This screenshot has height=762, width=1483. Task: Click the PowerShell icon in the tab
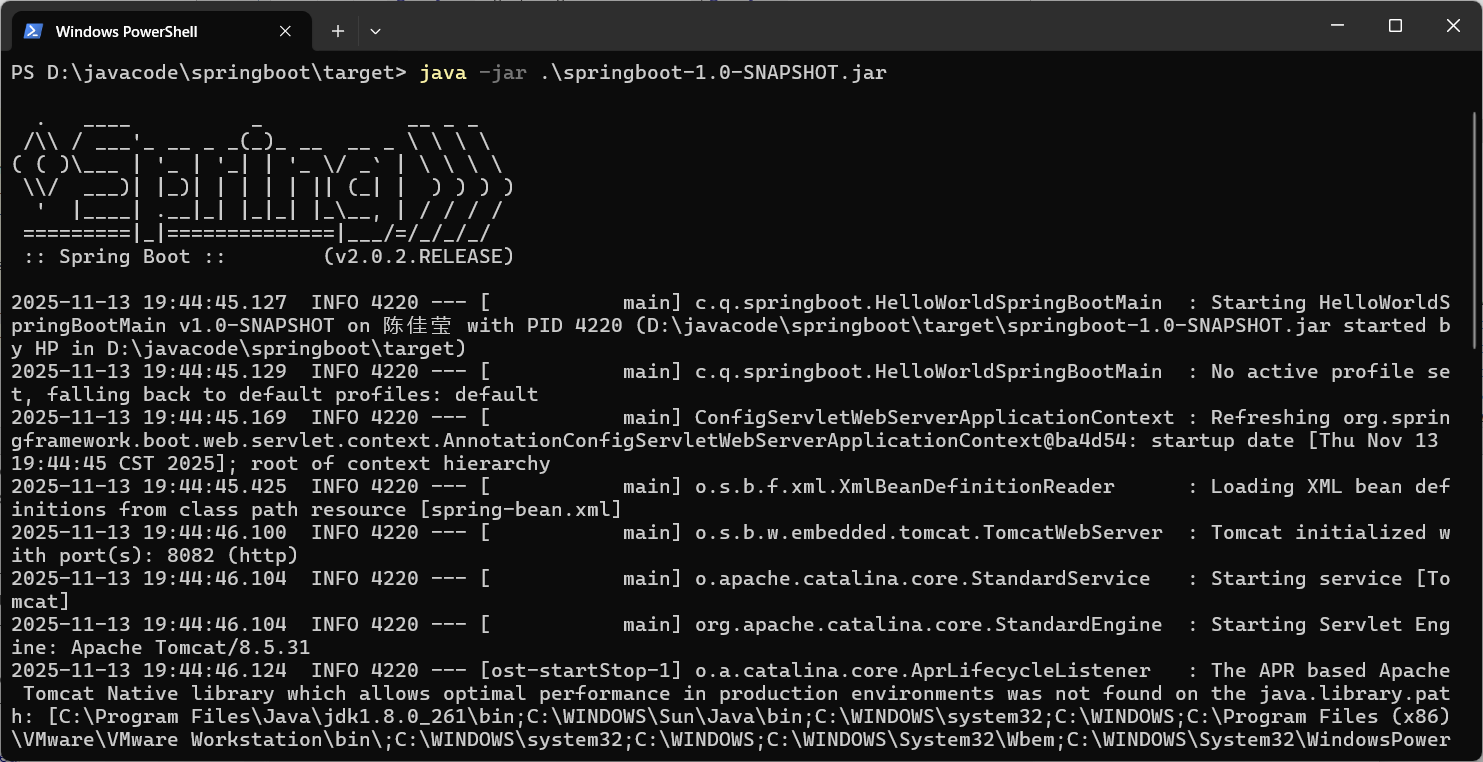[33, 31]
